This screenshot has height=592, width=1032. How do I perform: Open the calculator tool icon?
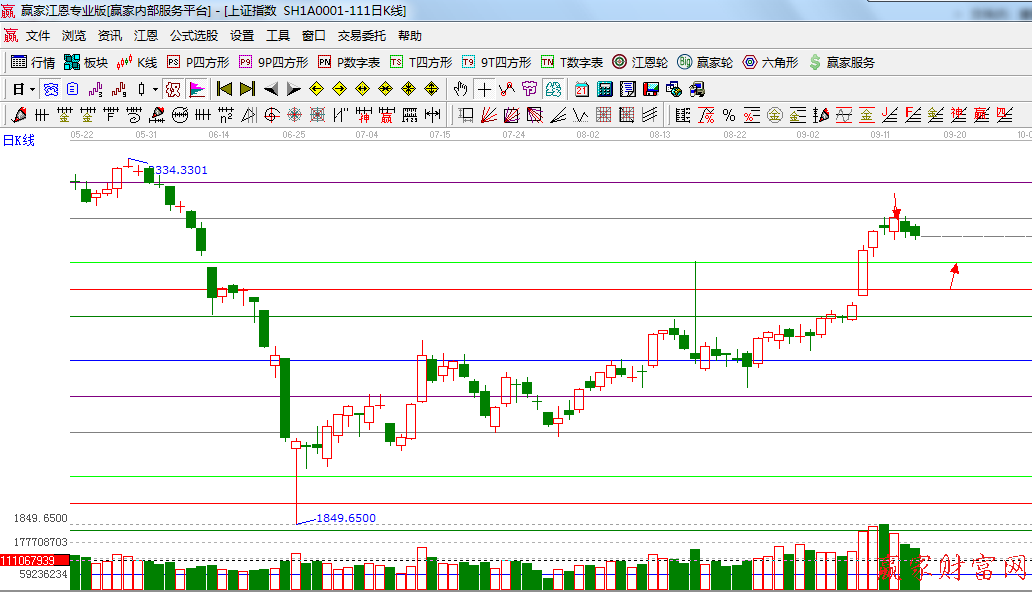click(604, 89)
